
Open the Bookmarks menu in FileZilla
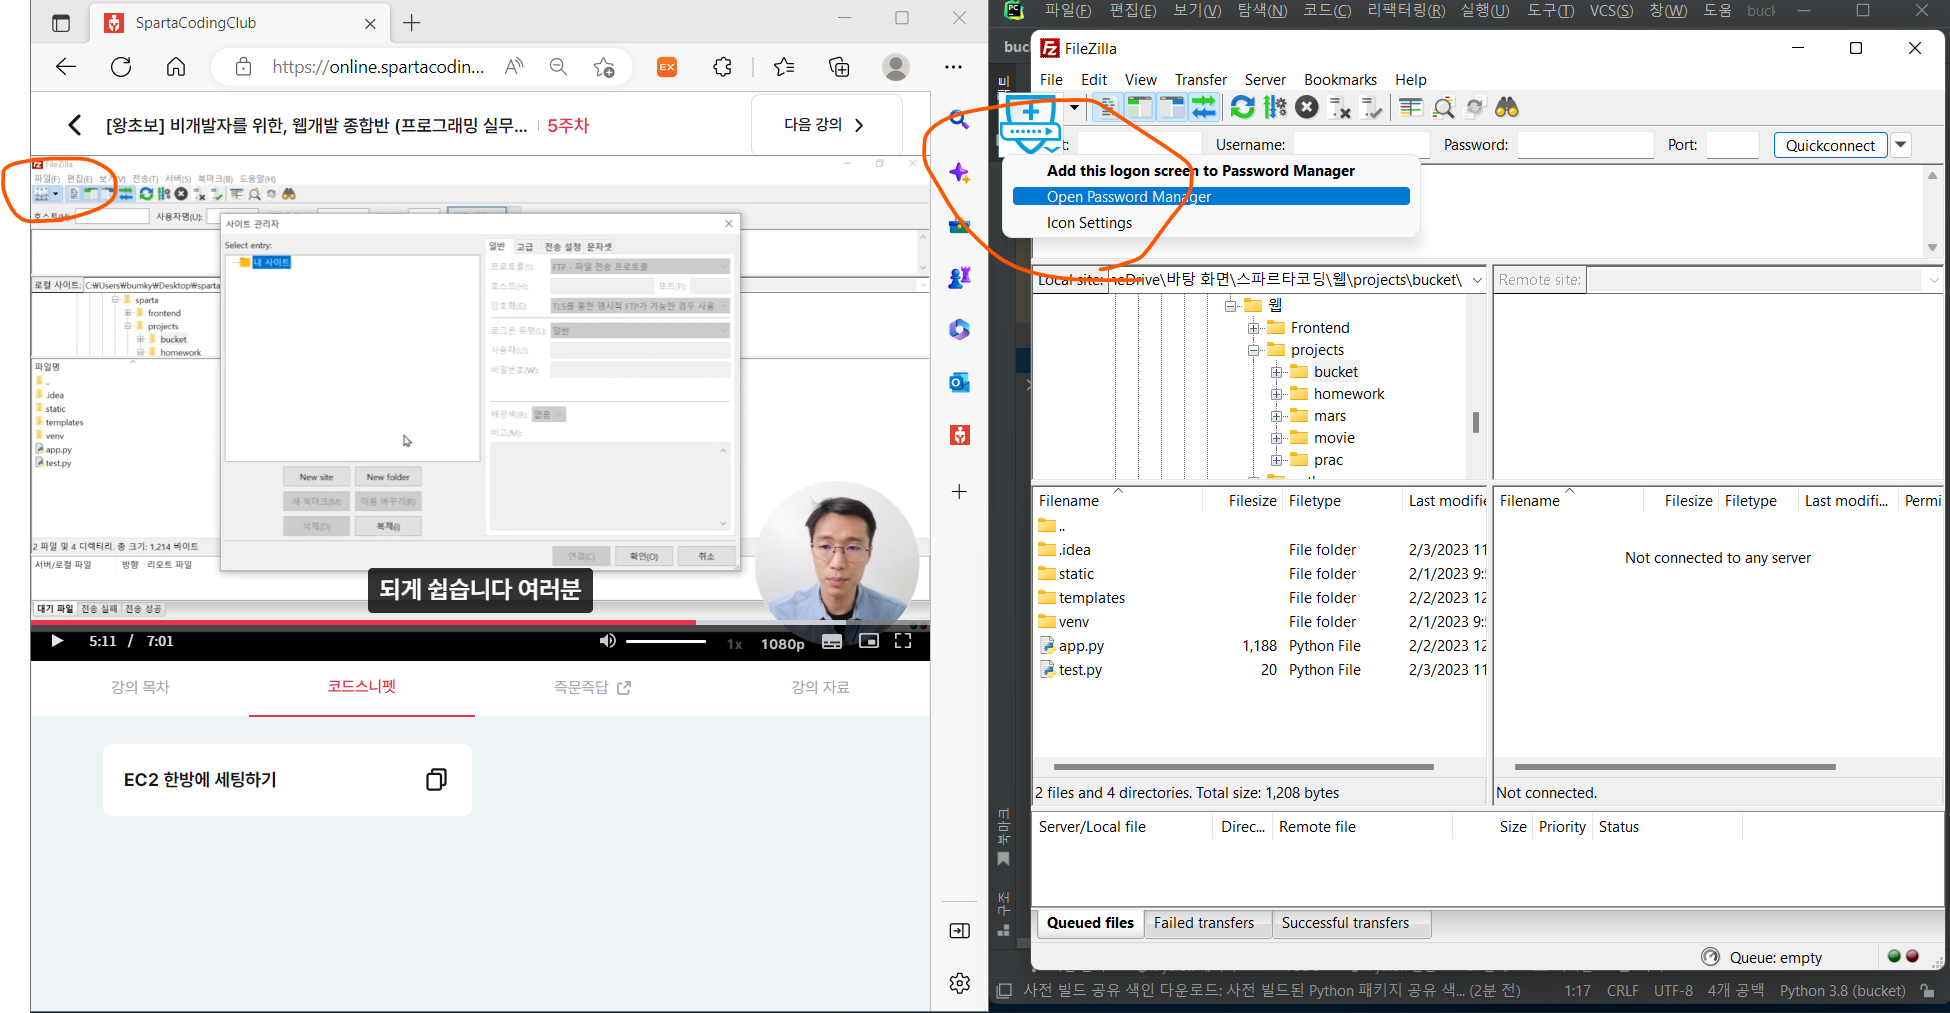[x=1340, y=80]
